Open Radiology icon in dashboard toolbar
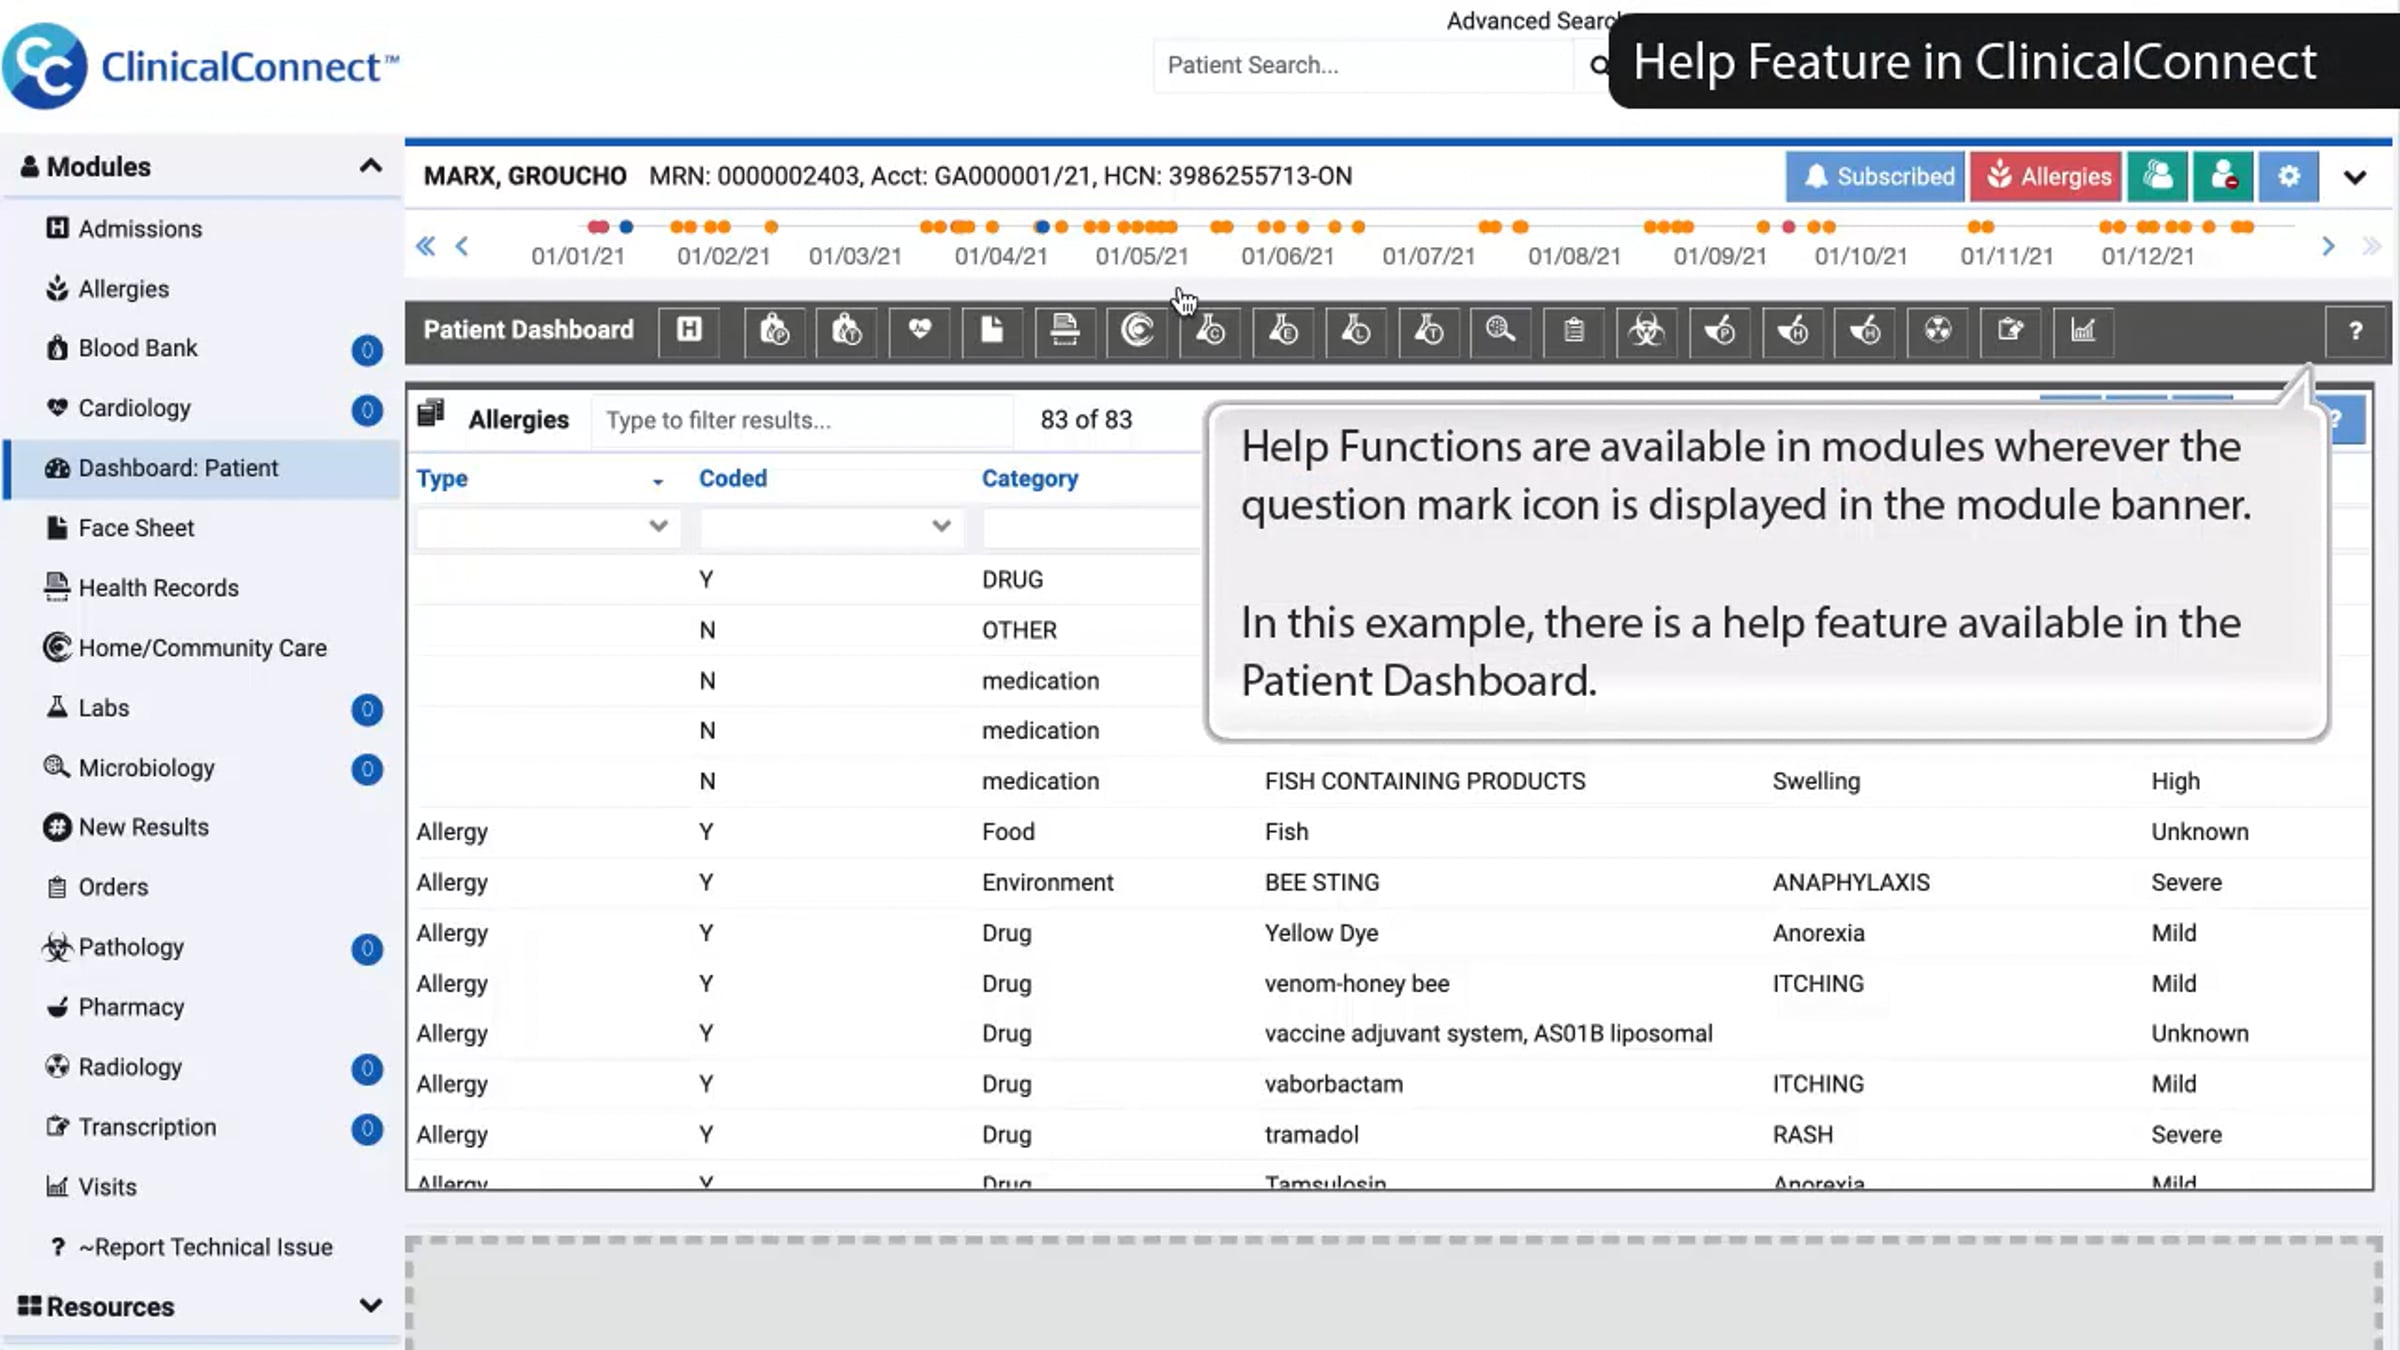 tap(1938, 330)
